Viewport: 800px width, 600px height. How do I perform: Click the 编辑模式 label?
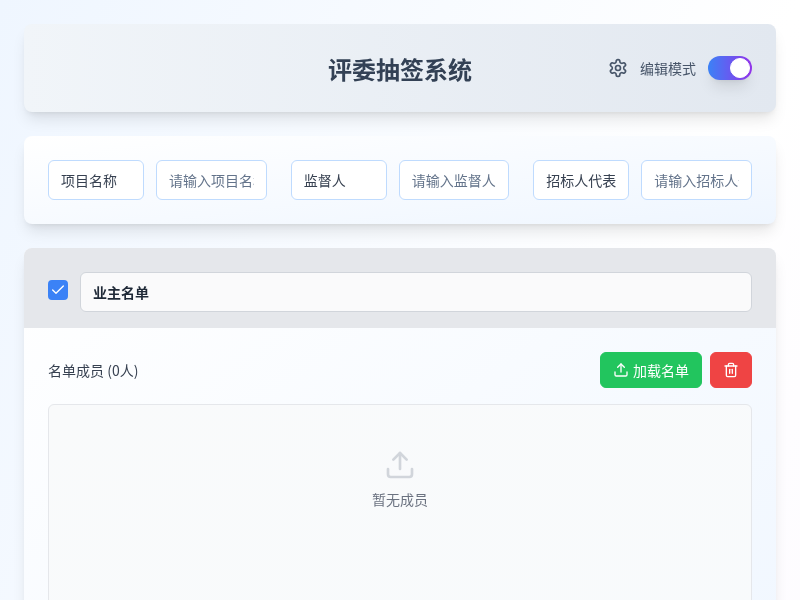(668, 69)
